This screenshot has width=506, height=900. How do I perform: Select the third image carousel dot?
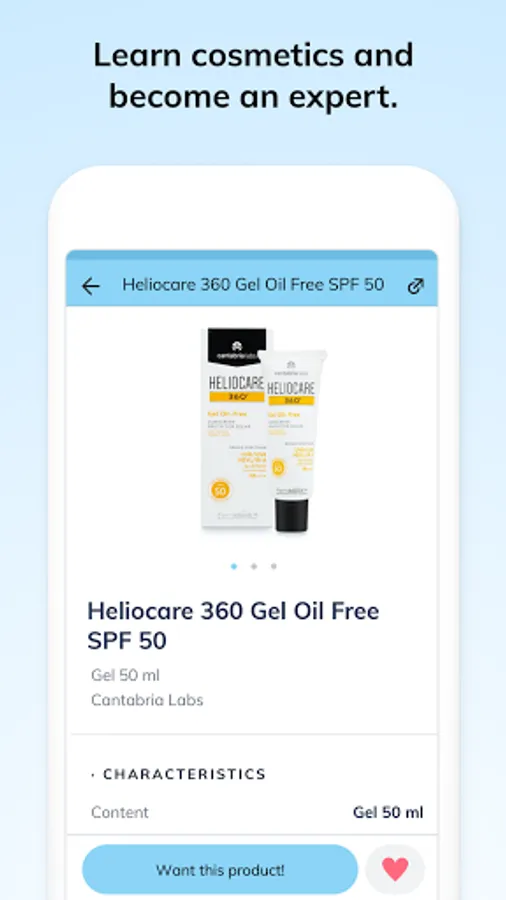pos(274,567)
